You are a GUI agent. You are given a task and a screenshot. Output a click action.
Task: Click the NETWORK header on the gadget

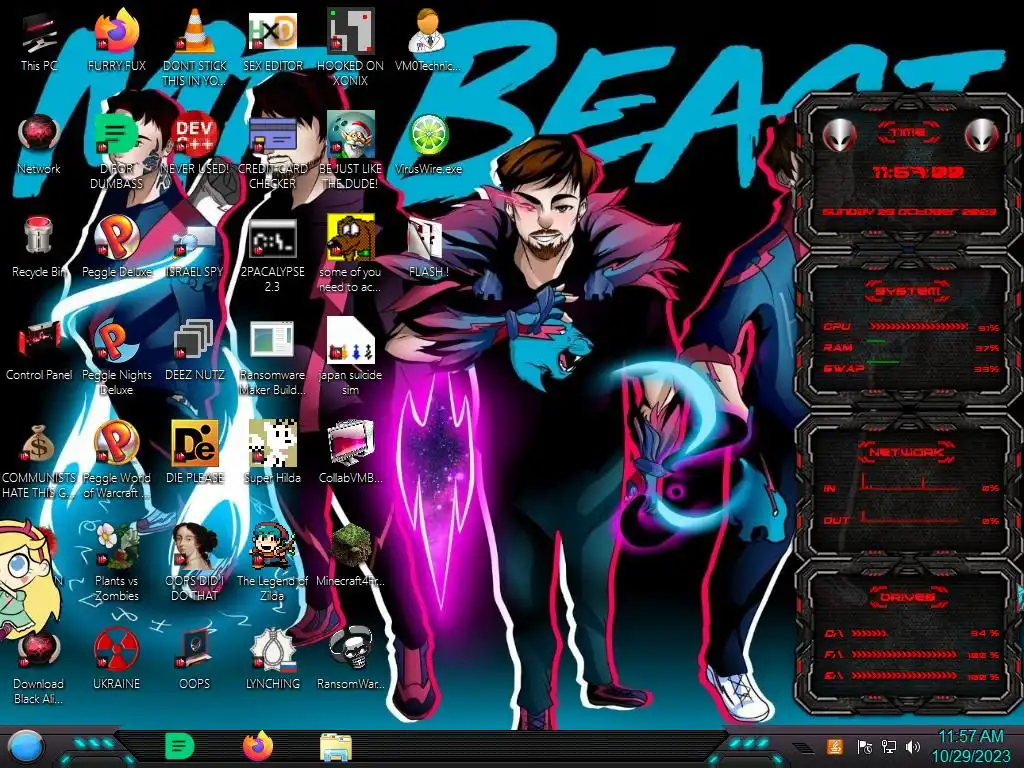tap(908, 452)
